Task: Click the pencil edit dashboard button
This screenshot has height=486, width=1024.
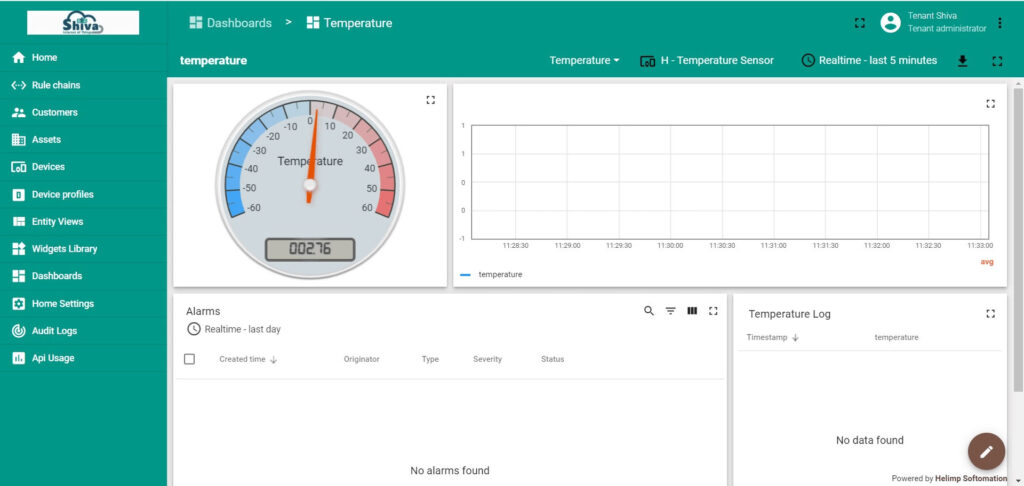Action: [x=986, y=451]
